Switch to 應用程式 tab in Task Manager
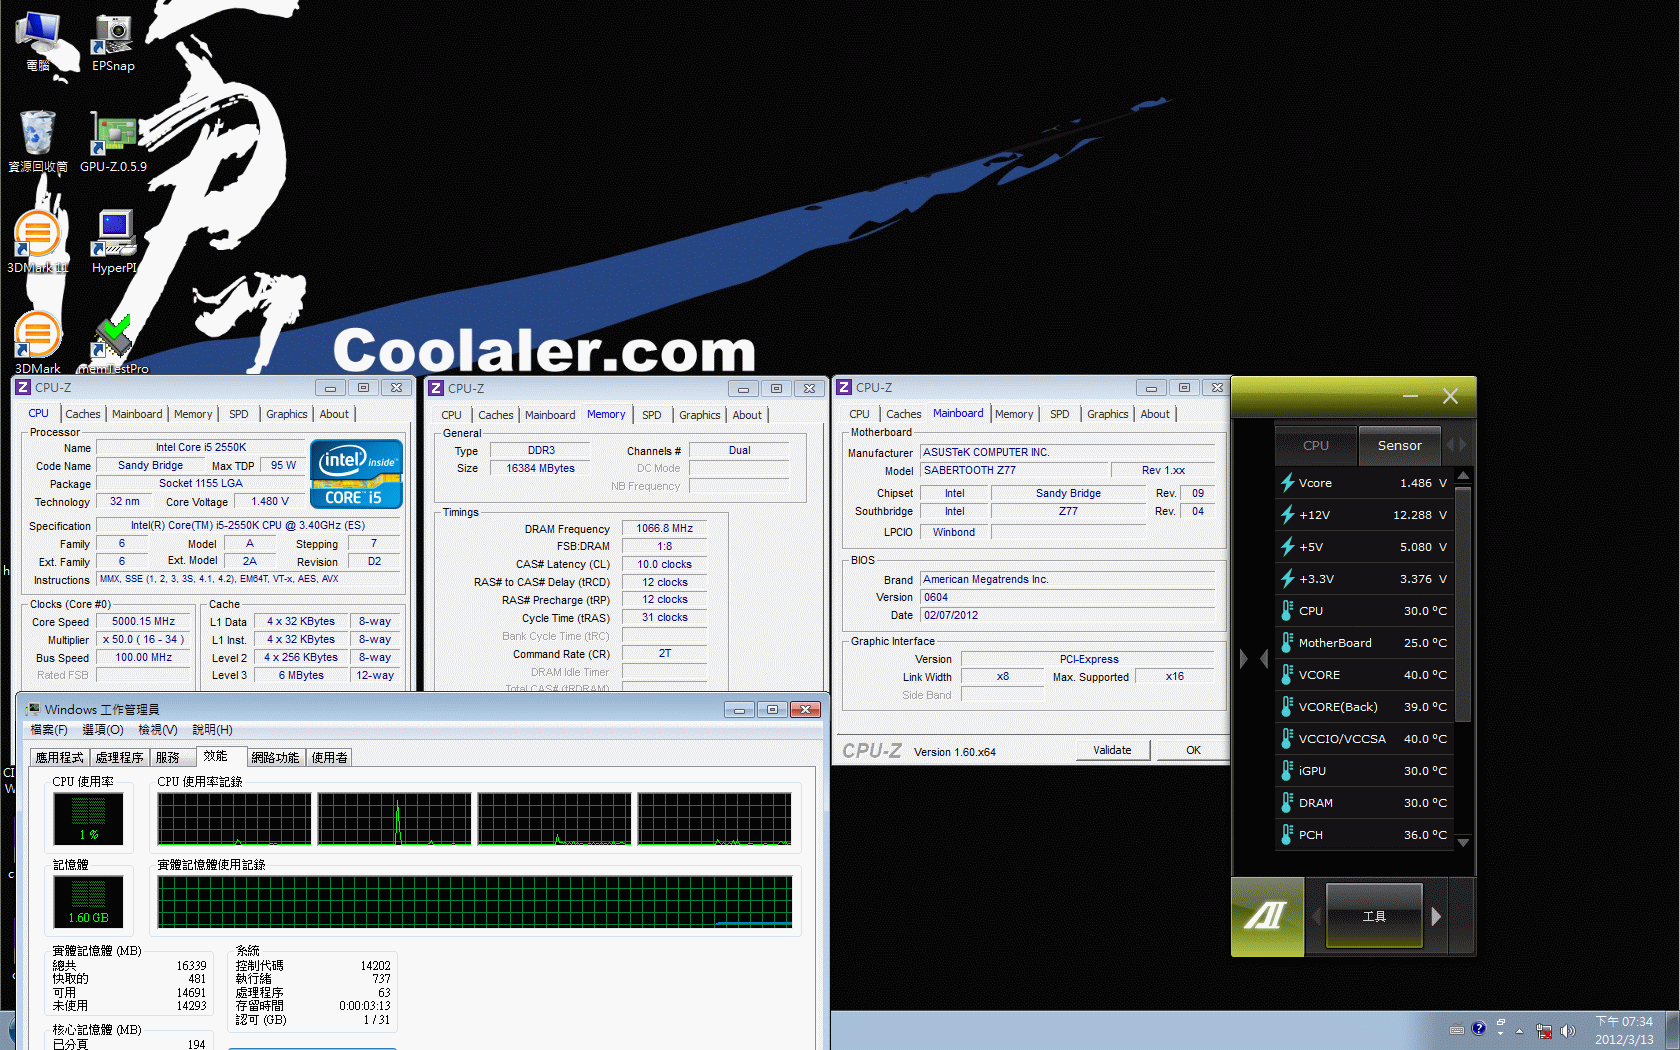Screen dimensions: 1680x1050 [x=60, y=758]
